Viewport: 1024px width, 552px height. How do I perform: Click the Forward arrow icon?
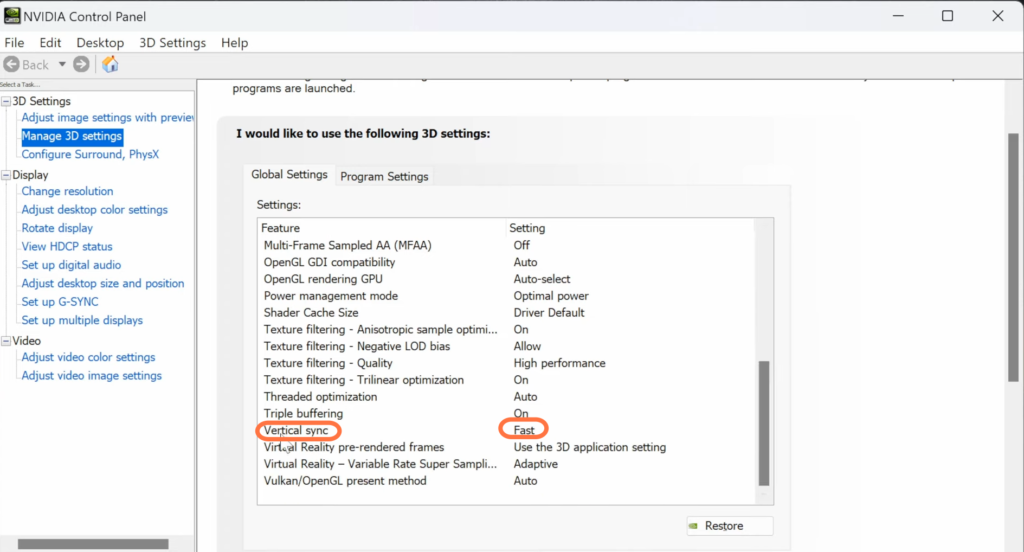81,64
